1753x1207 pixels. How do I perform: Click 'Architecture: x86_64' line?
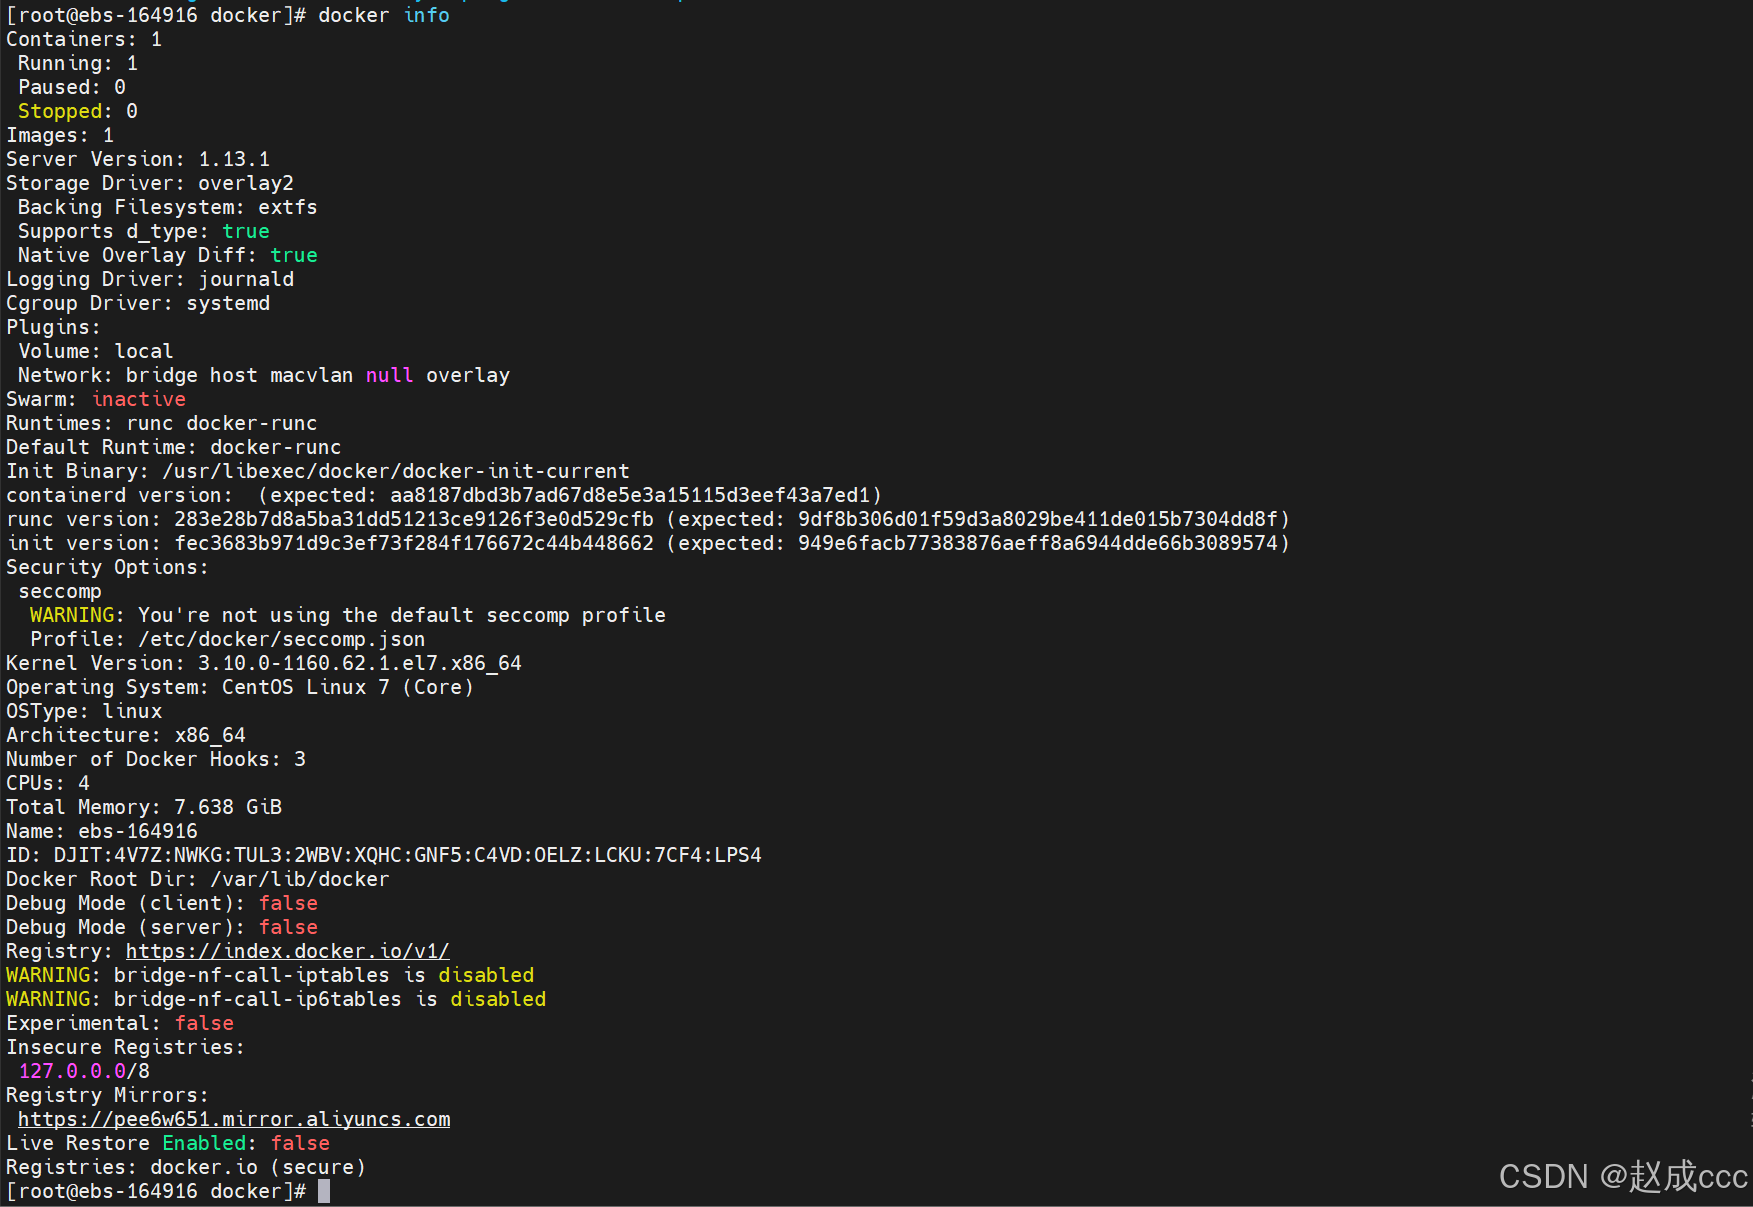pyautogui.click(x=126, y=735)
